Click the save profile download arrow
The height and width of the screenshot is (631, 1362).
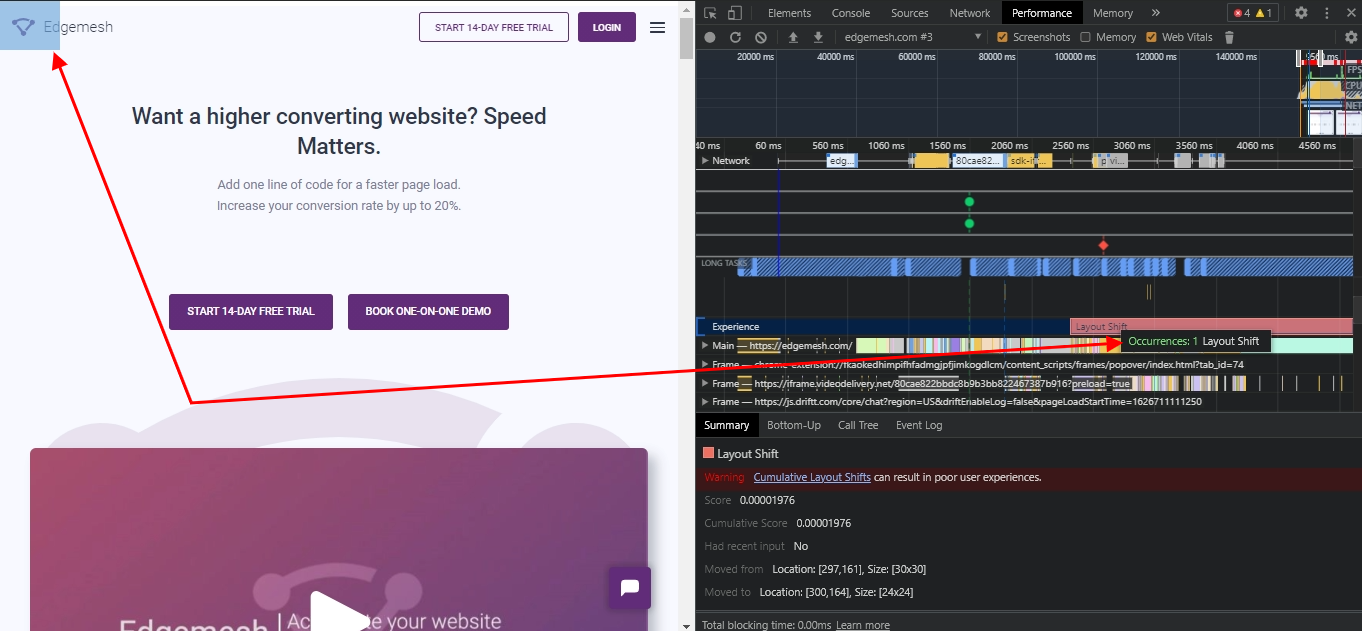[818, 37]
